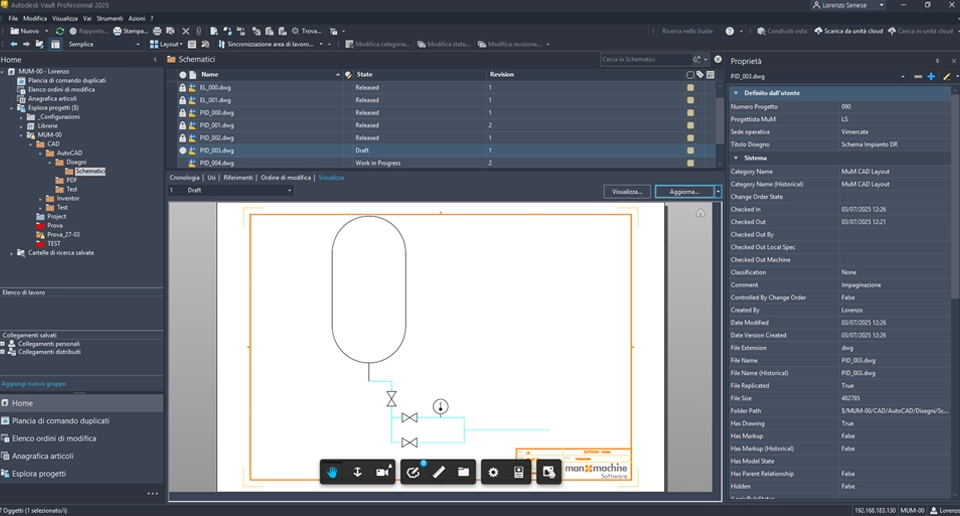Open the Azioni menu
960x516 pixels.
pos(137,18)
